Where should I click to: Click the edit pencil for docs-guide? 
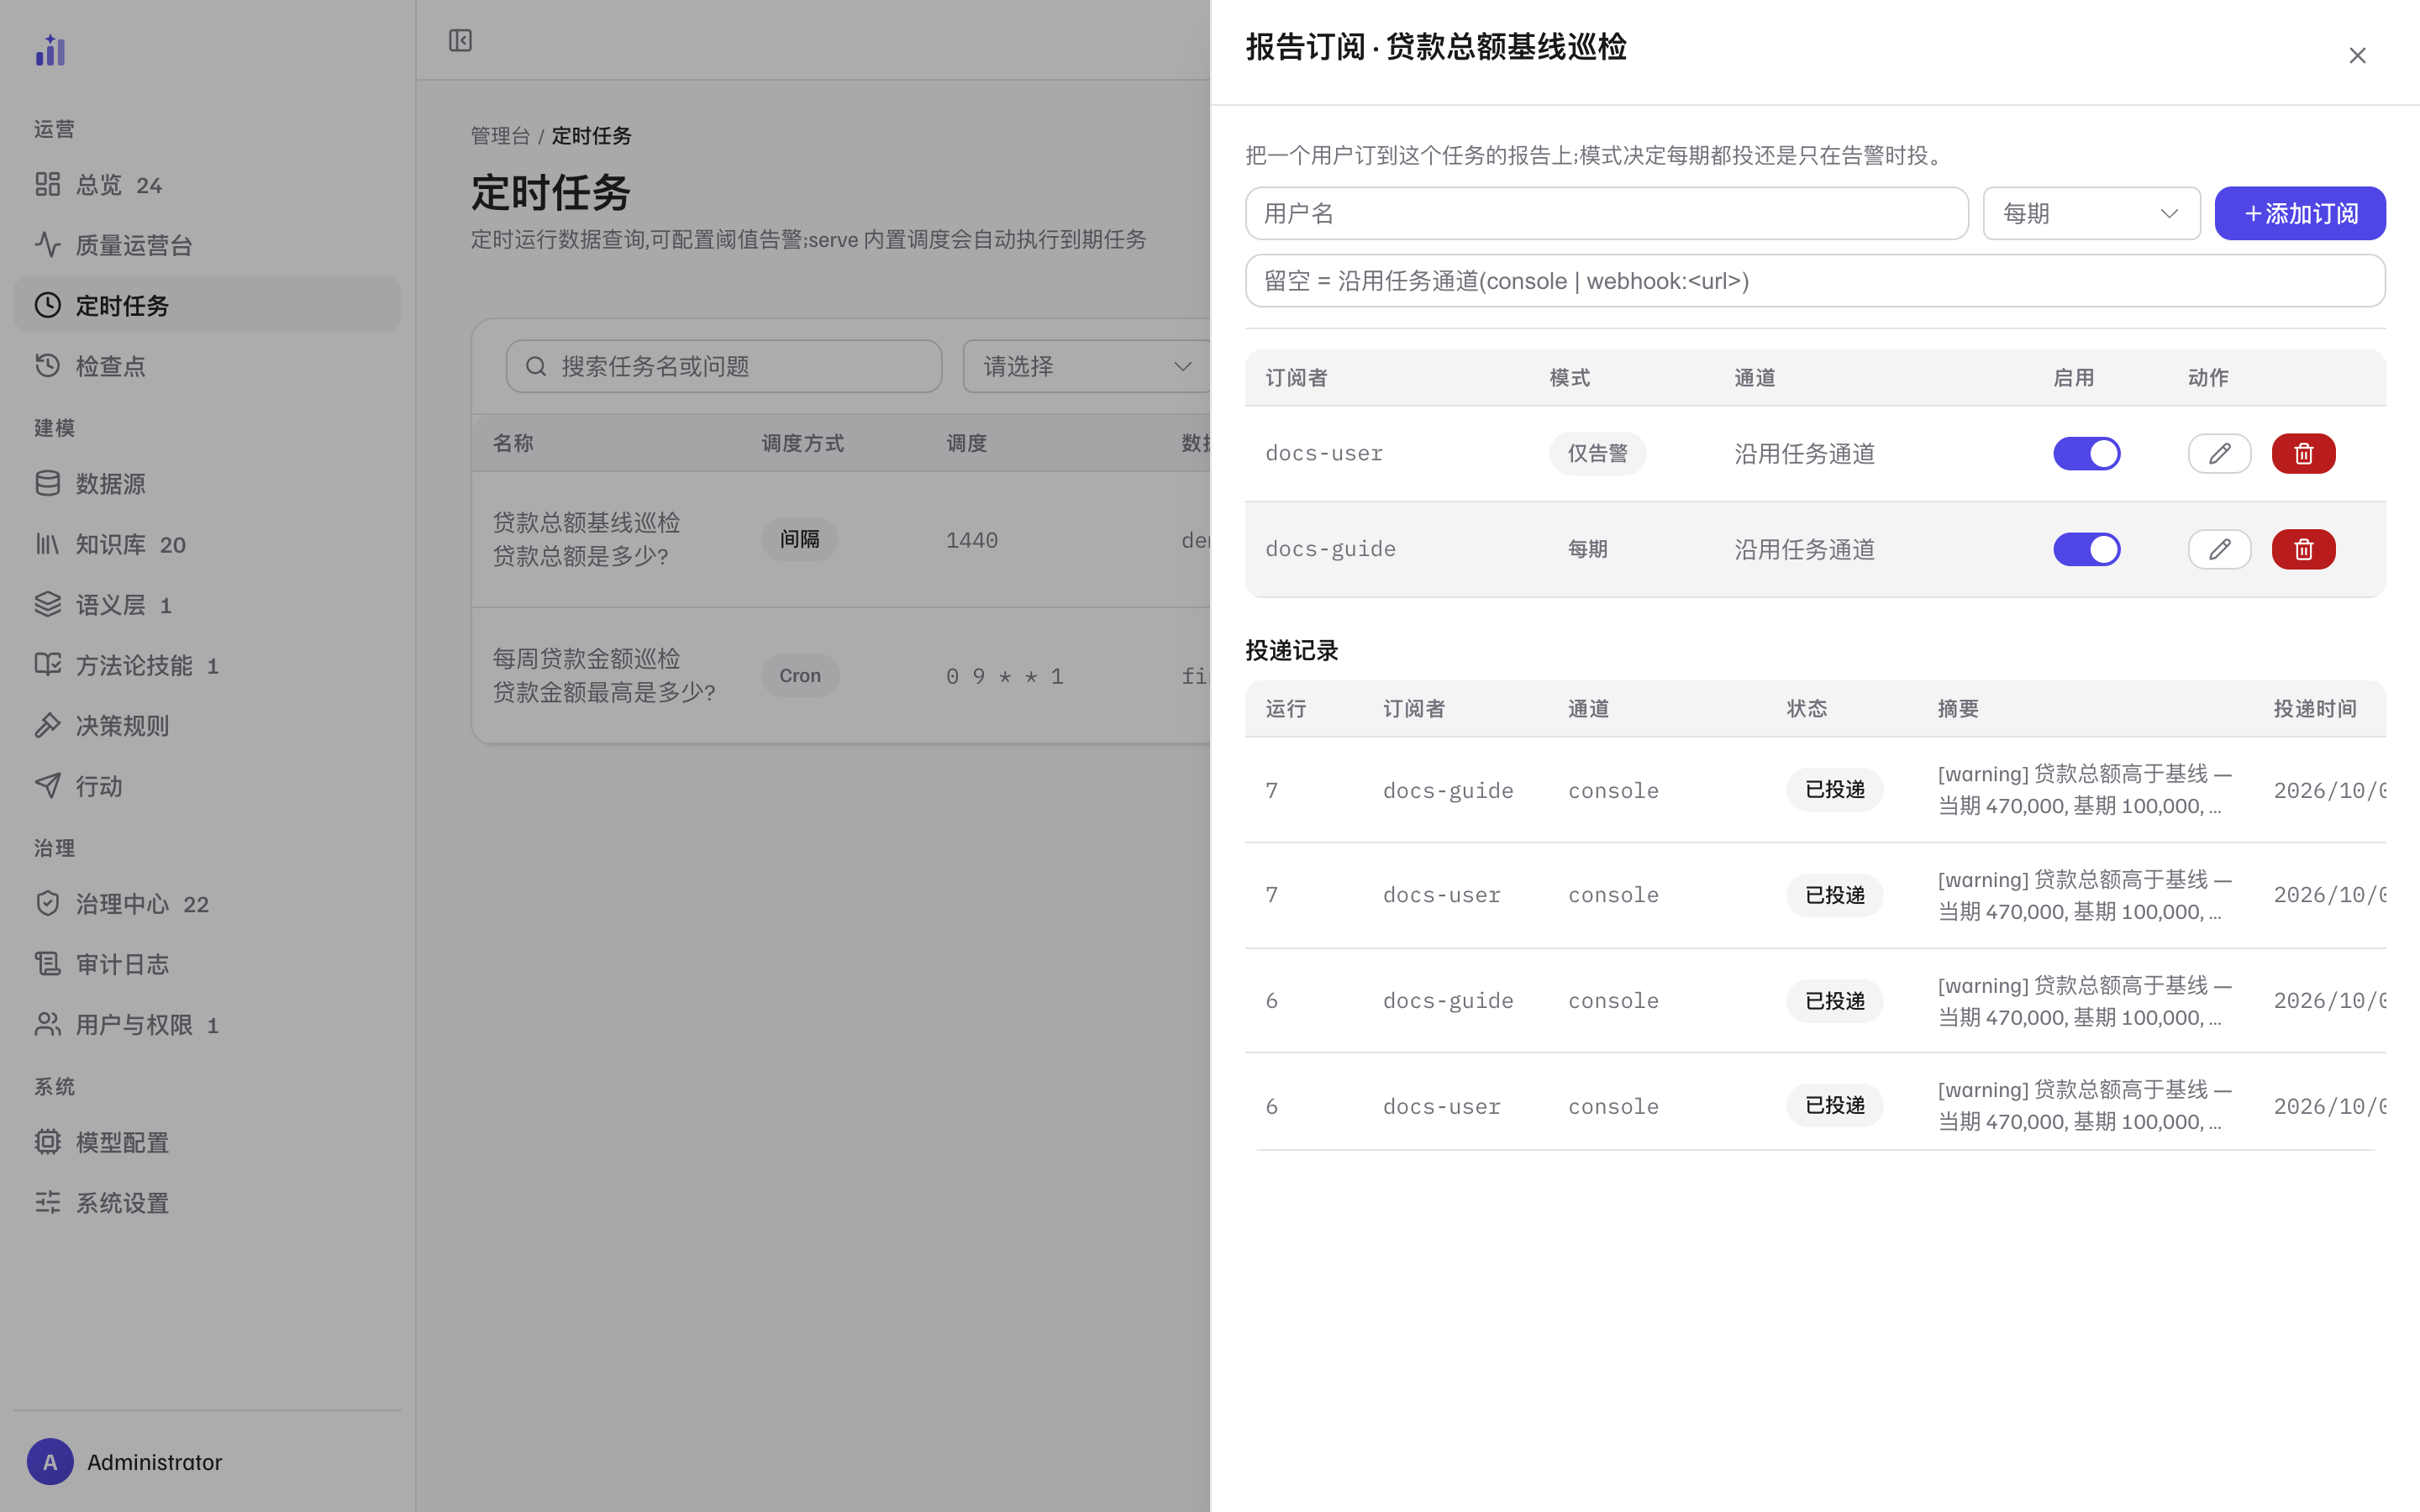pyautogui.click(x=2219, y=549)
